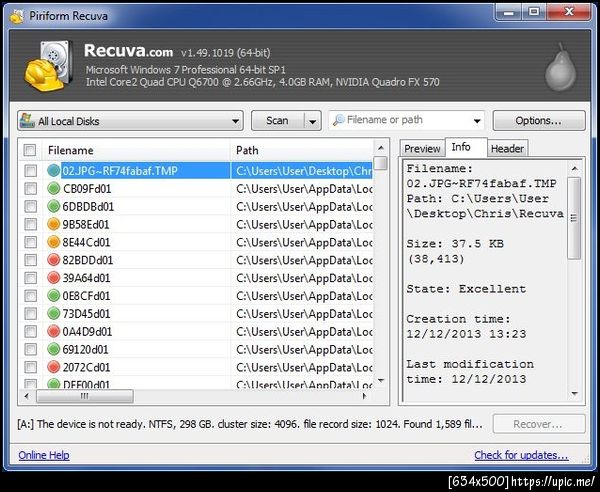Open the Options dialog
This screenshot has width=600, height=492.
pyautogui.click(x=539, y=121)
